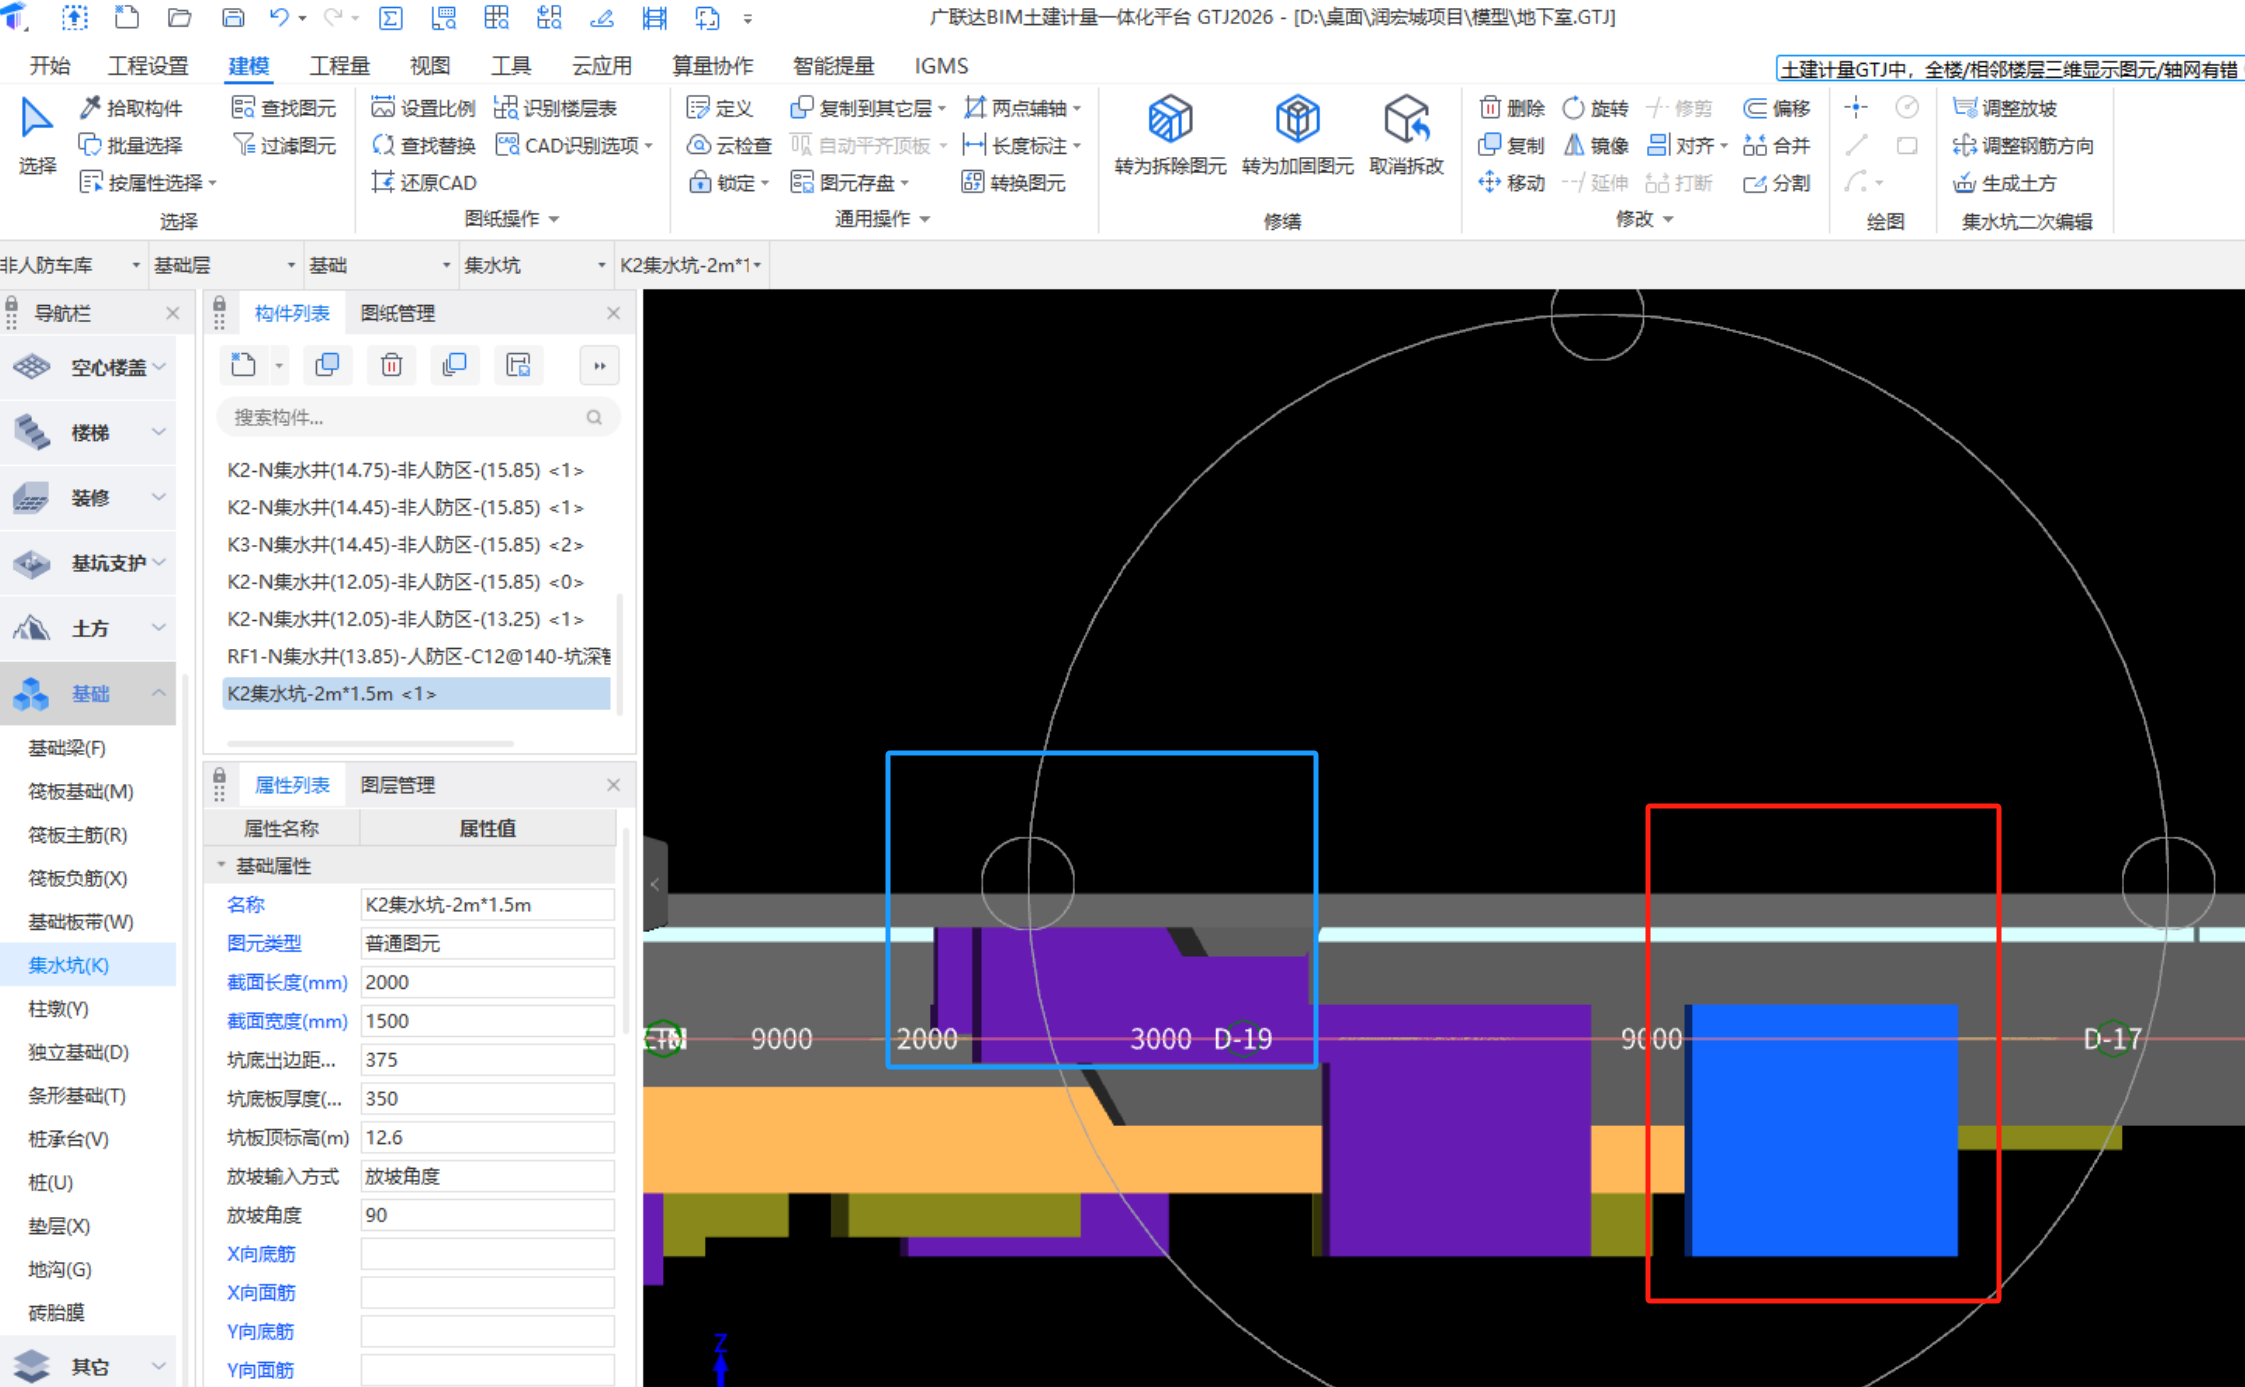Open the 视图 tab

coord(430,66)
